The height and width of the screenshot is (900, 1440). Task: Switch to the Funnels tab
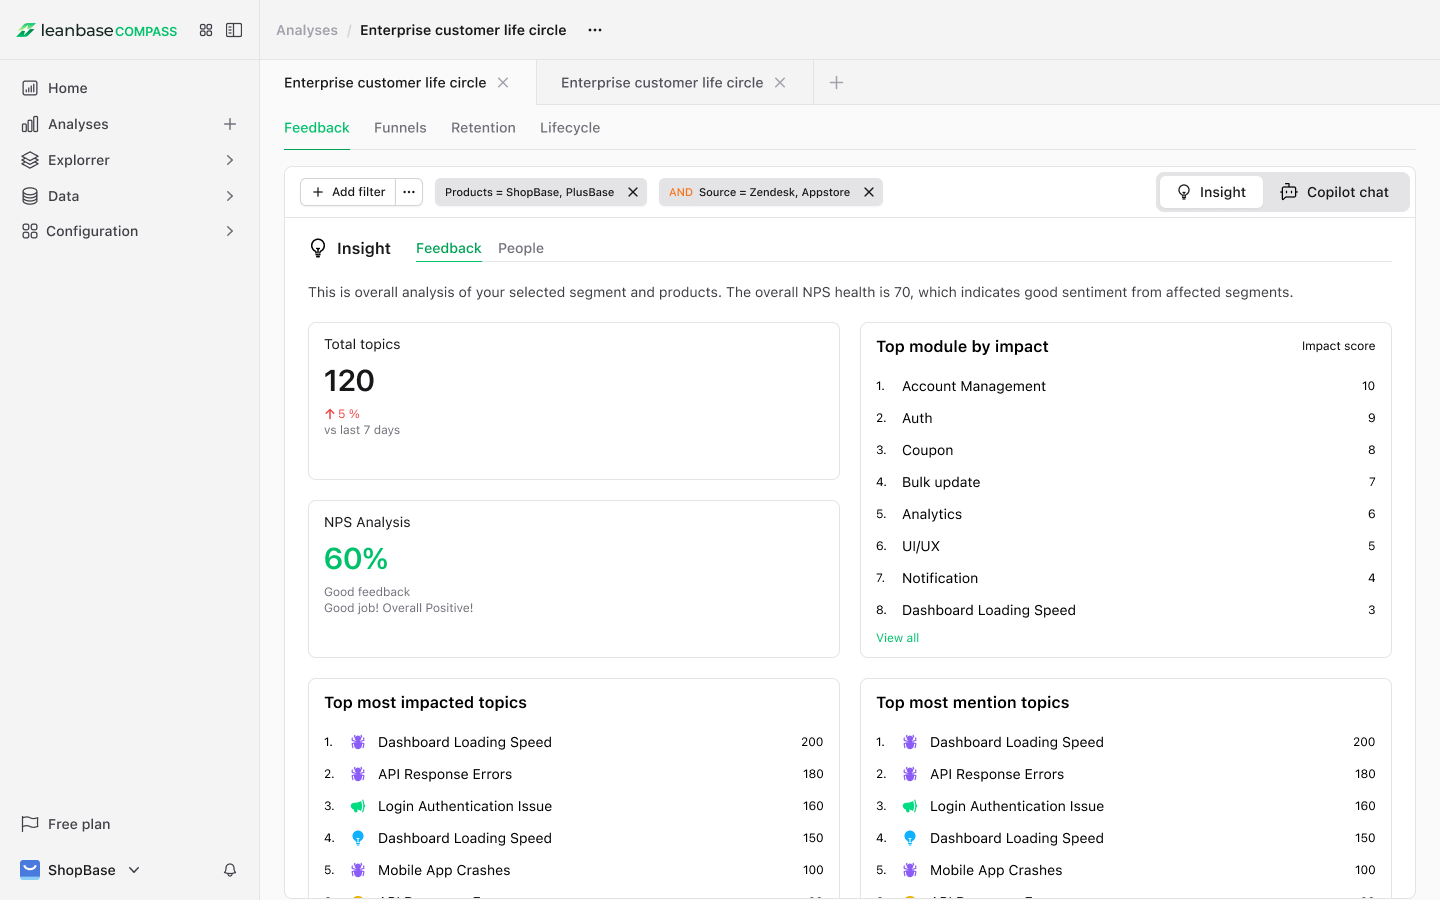(400, 128)
